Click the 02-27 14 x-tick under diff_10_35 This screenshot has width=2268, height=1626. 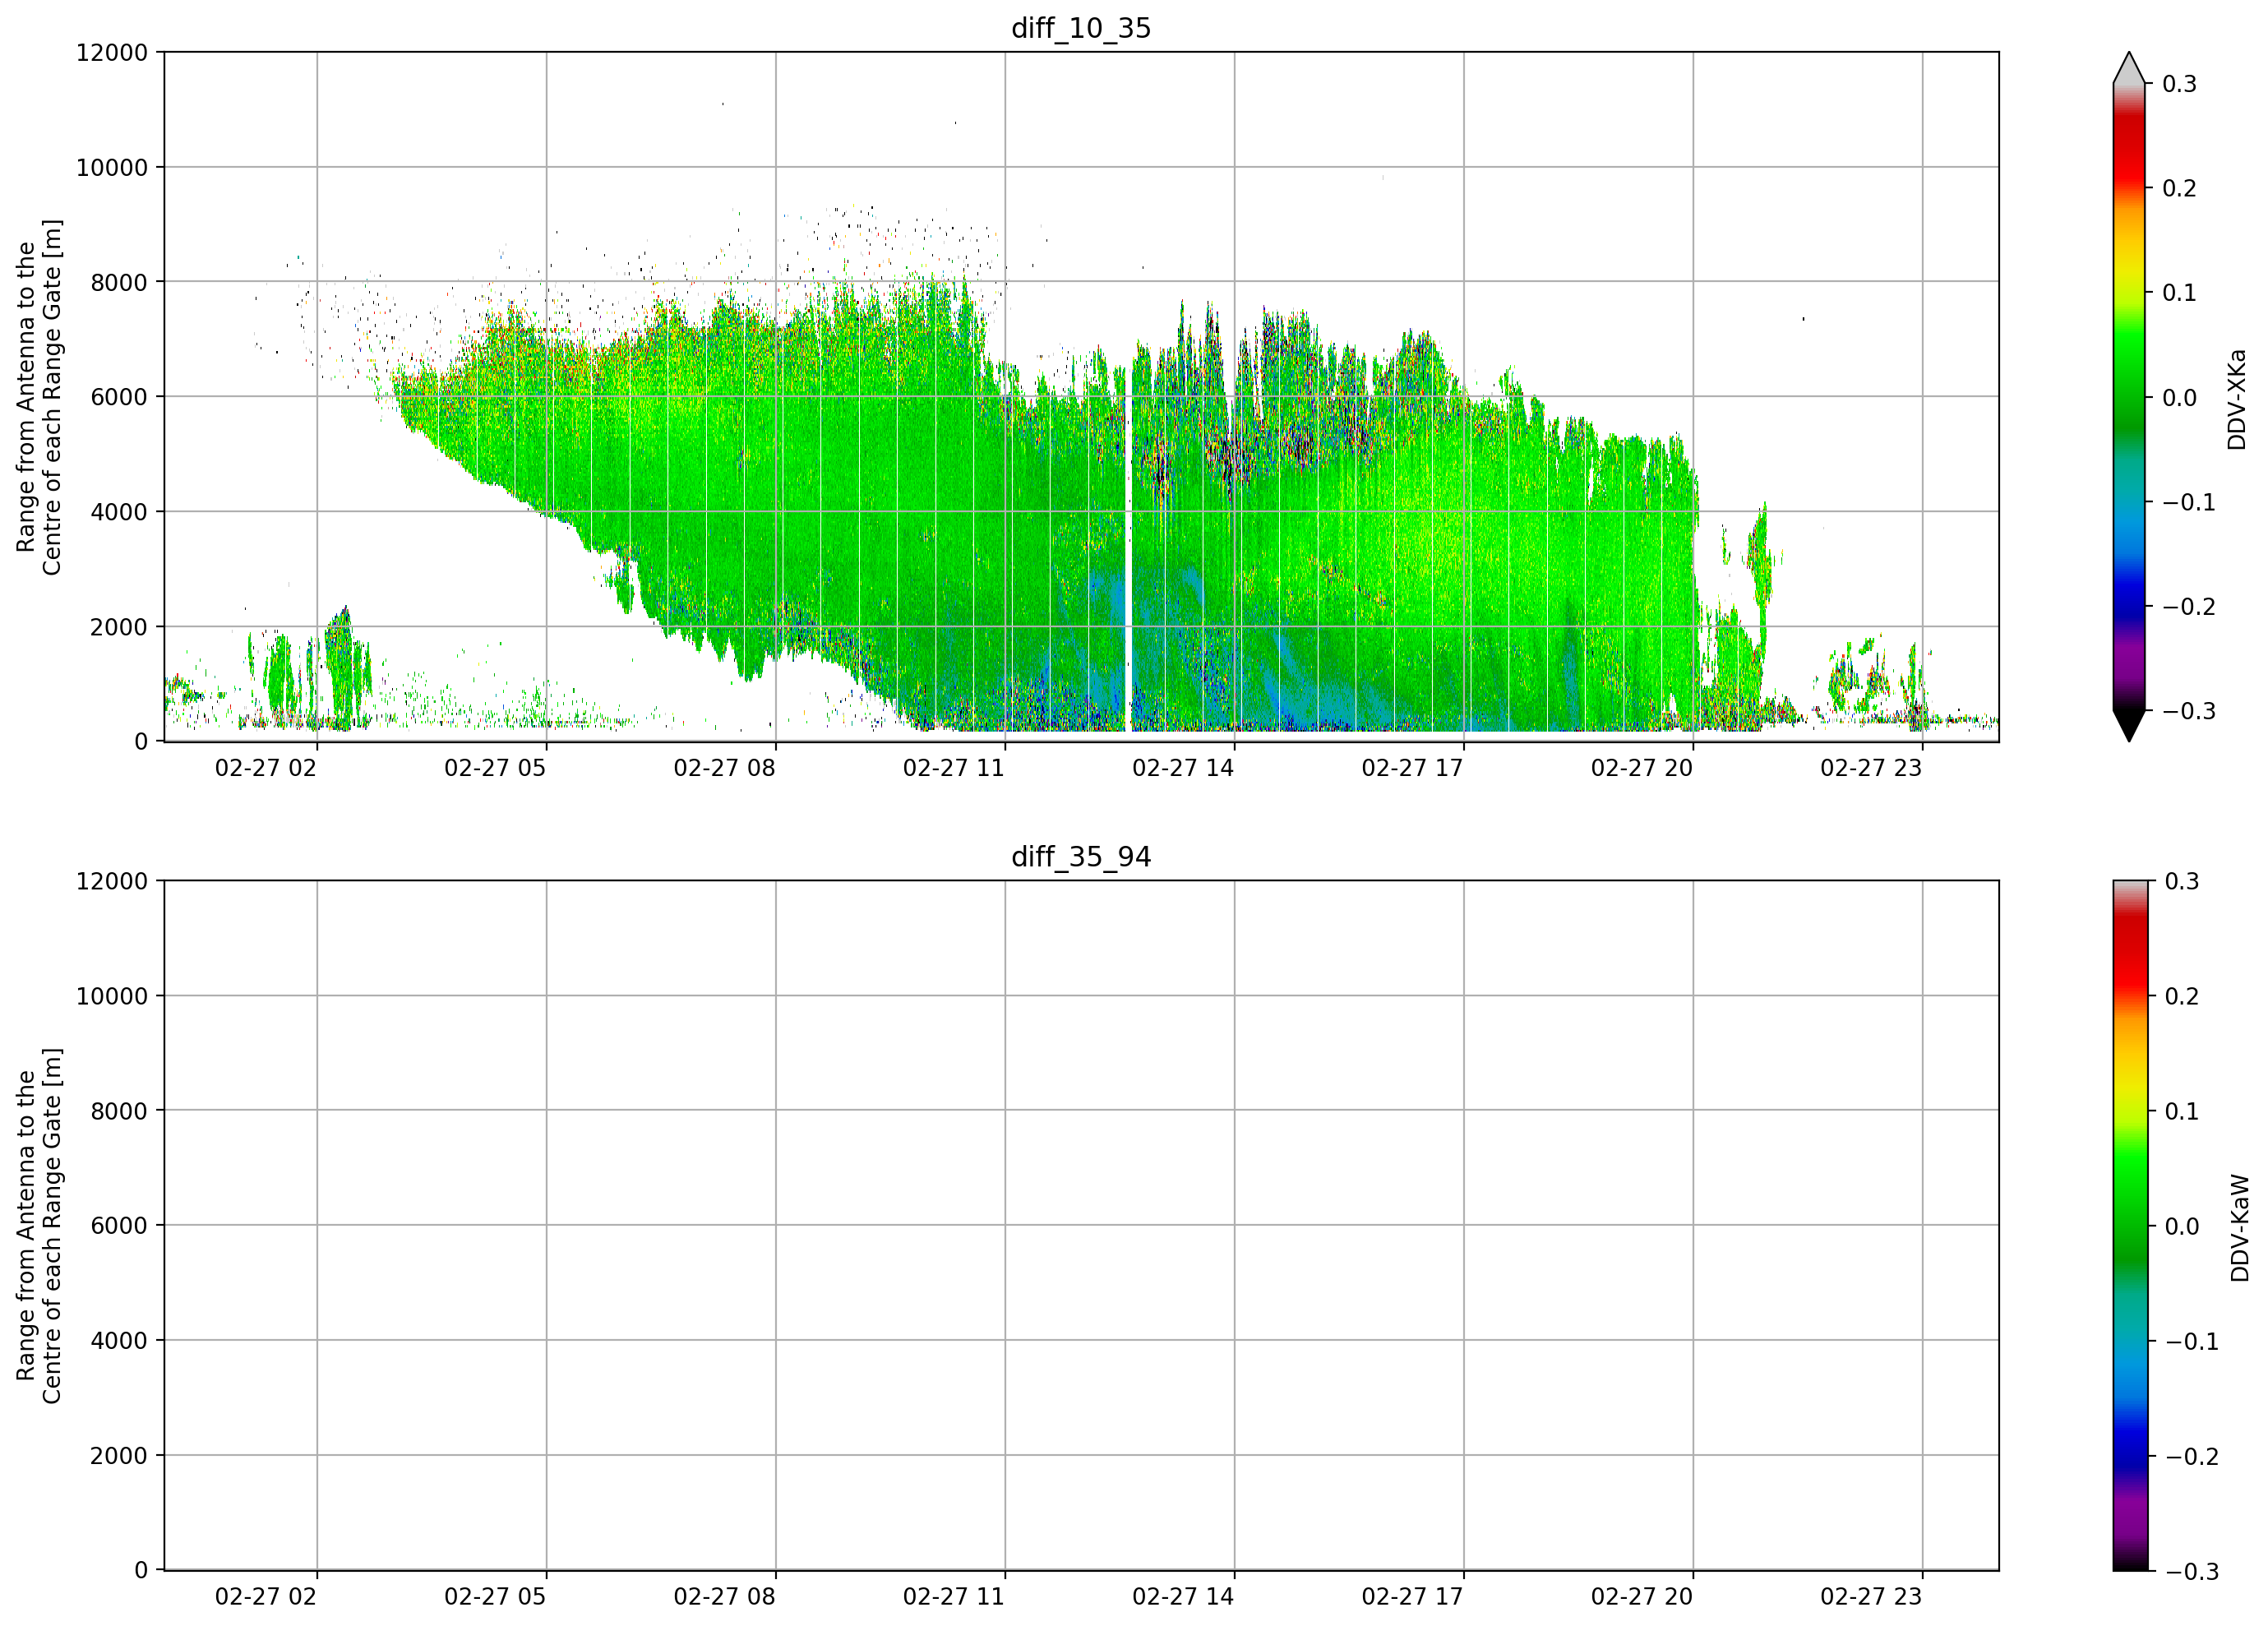point(1183,768)
